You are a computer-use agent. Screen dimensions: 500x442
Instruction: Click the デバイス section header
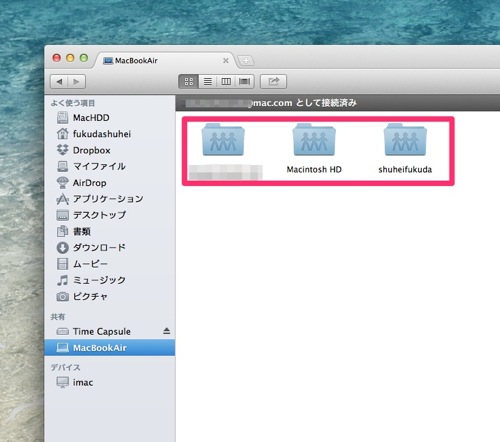(x=65, y=367)
